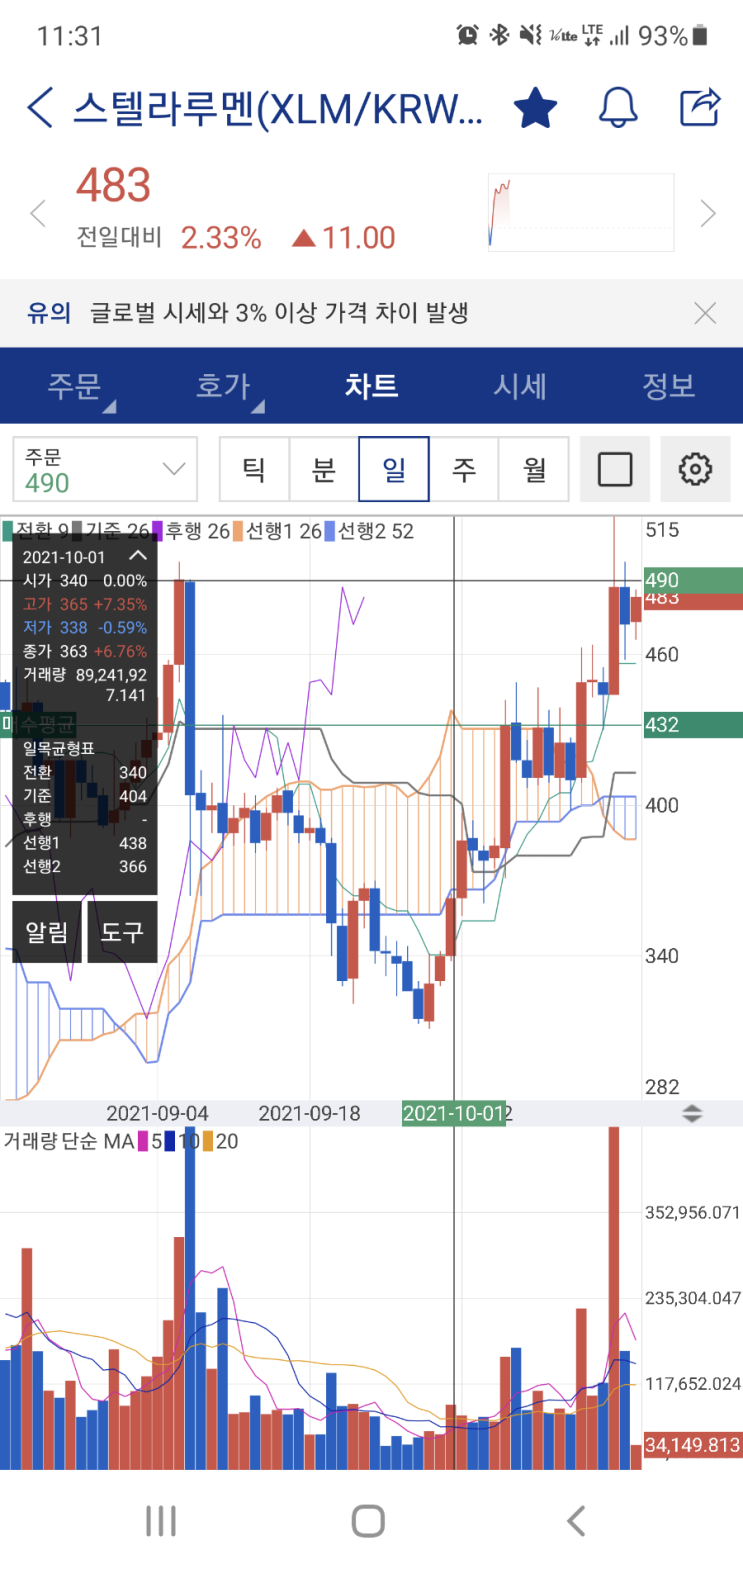Tap the 2021-10-01 date marker
Screen dimensions: 743x1569
coord(456,1113)
